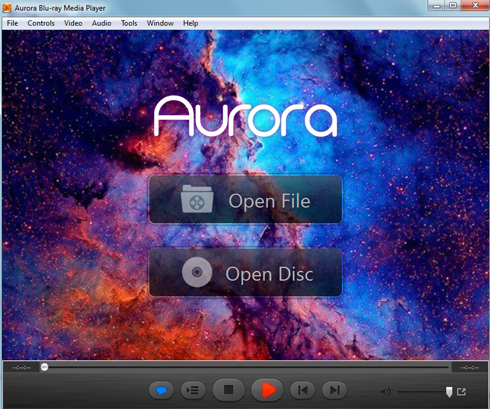This screenshot has width=490, height=409.
Task: Click the elapsed time display on left
Action: 22,368
